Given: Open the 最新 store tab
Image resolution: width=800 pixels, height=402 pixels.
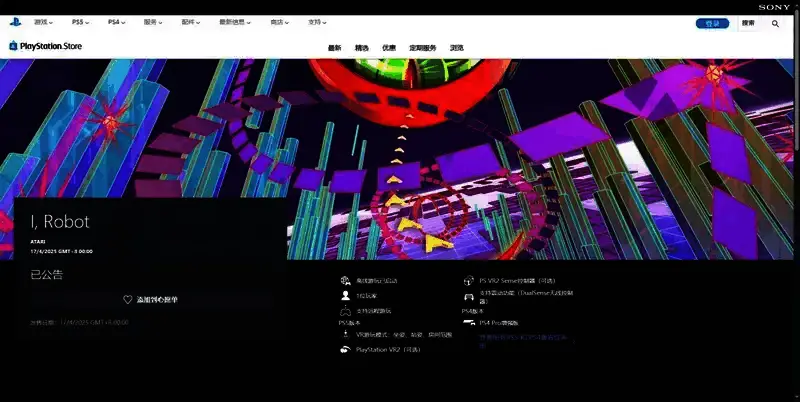Looking at the screenshot, I should pyautogui.click(x=334, y=47).
